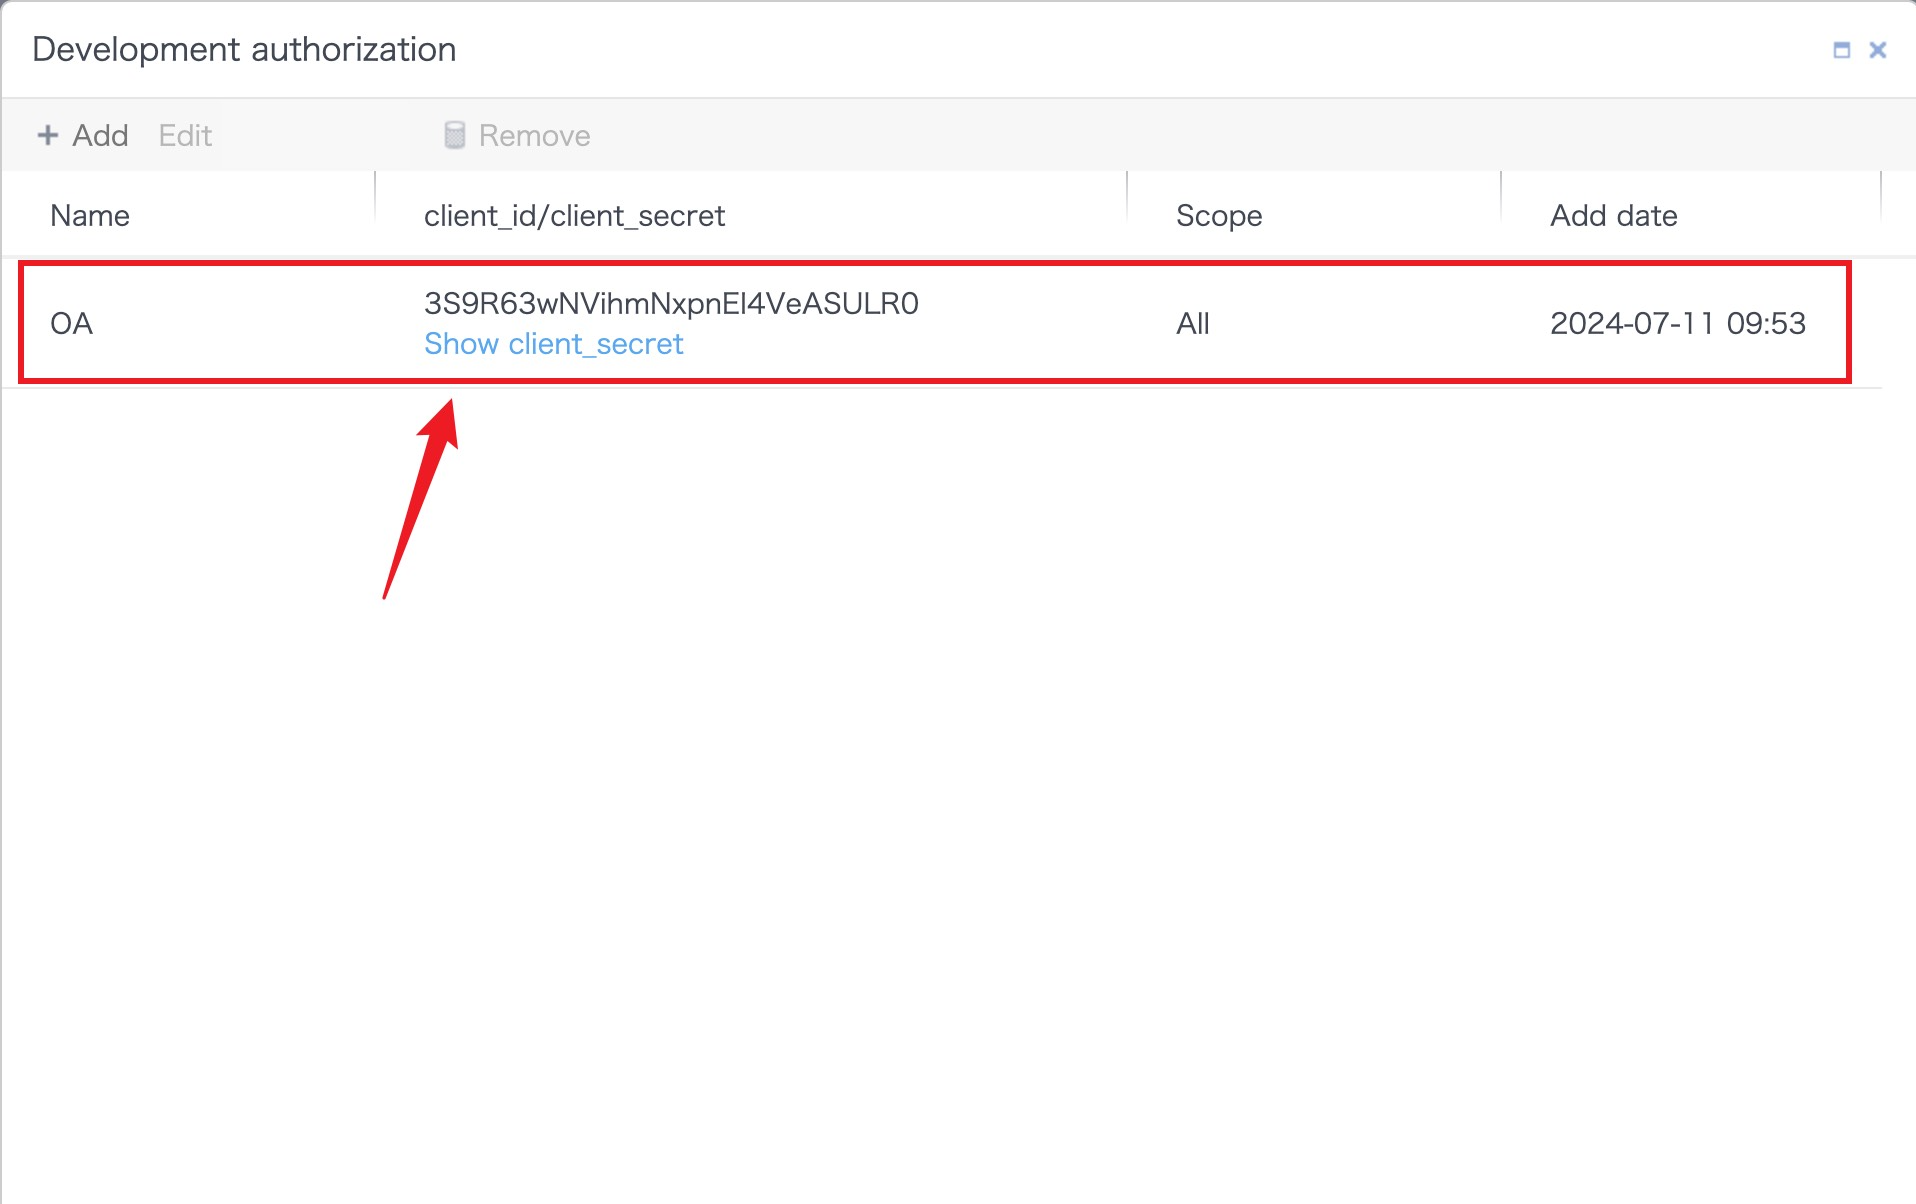1916x1204 pixels.
Task: Click the plus icon beside Add
Action: pos(47,135)
